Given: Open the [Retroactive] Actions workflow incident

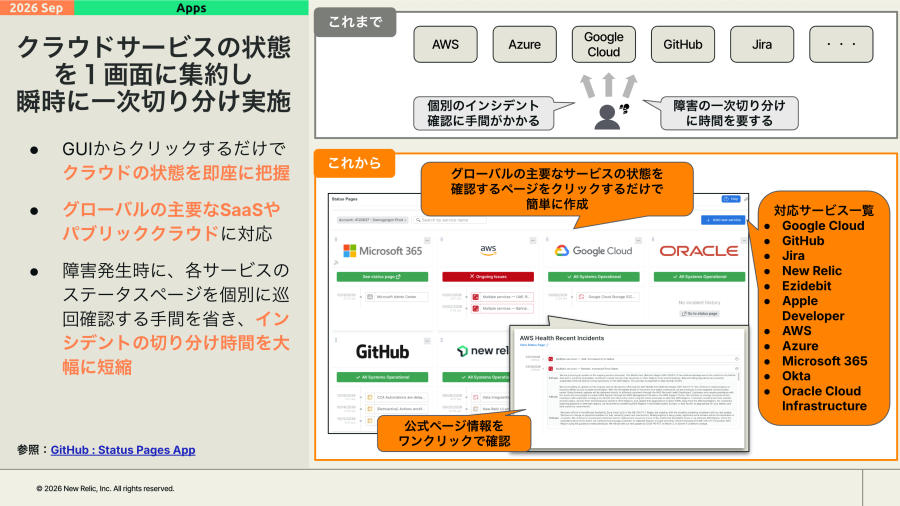Looking at the screenshot, I should tap(397, 409).
